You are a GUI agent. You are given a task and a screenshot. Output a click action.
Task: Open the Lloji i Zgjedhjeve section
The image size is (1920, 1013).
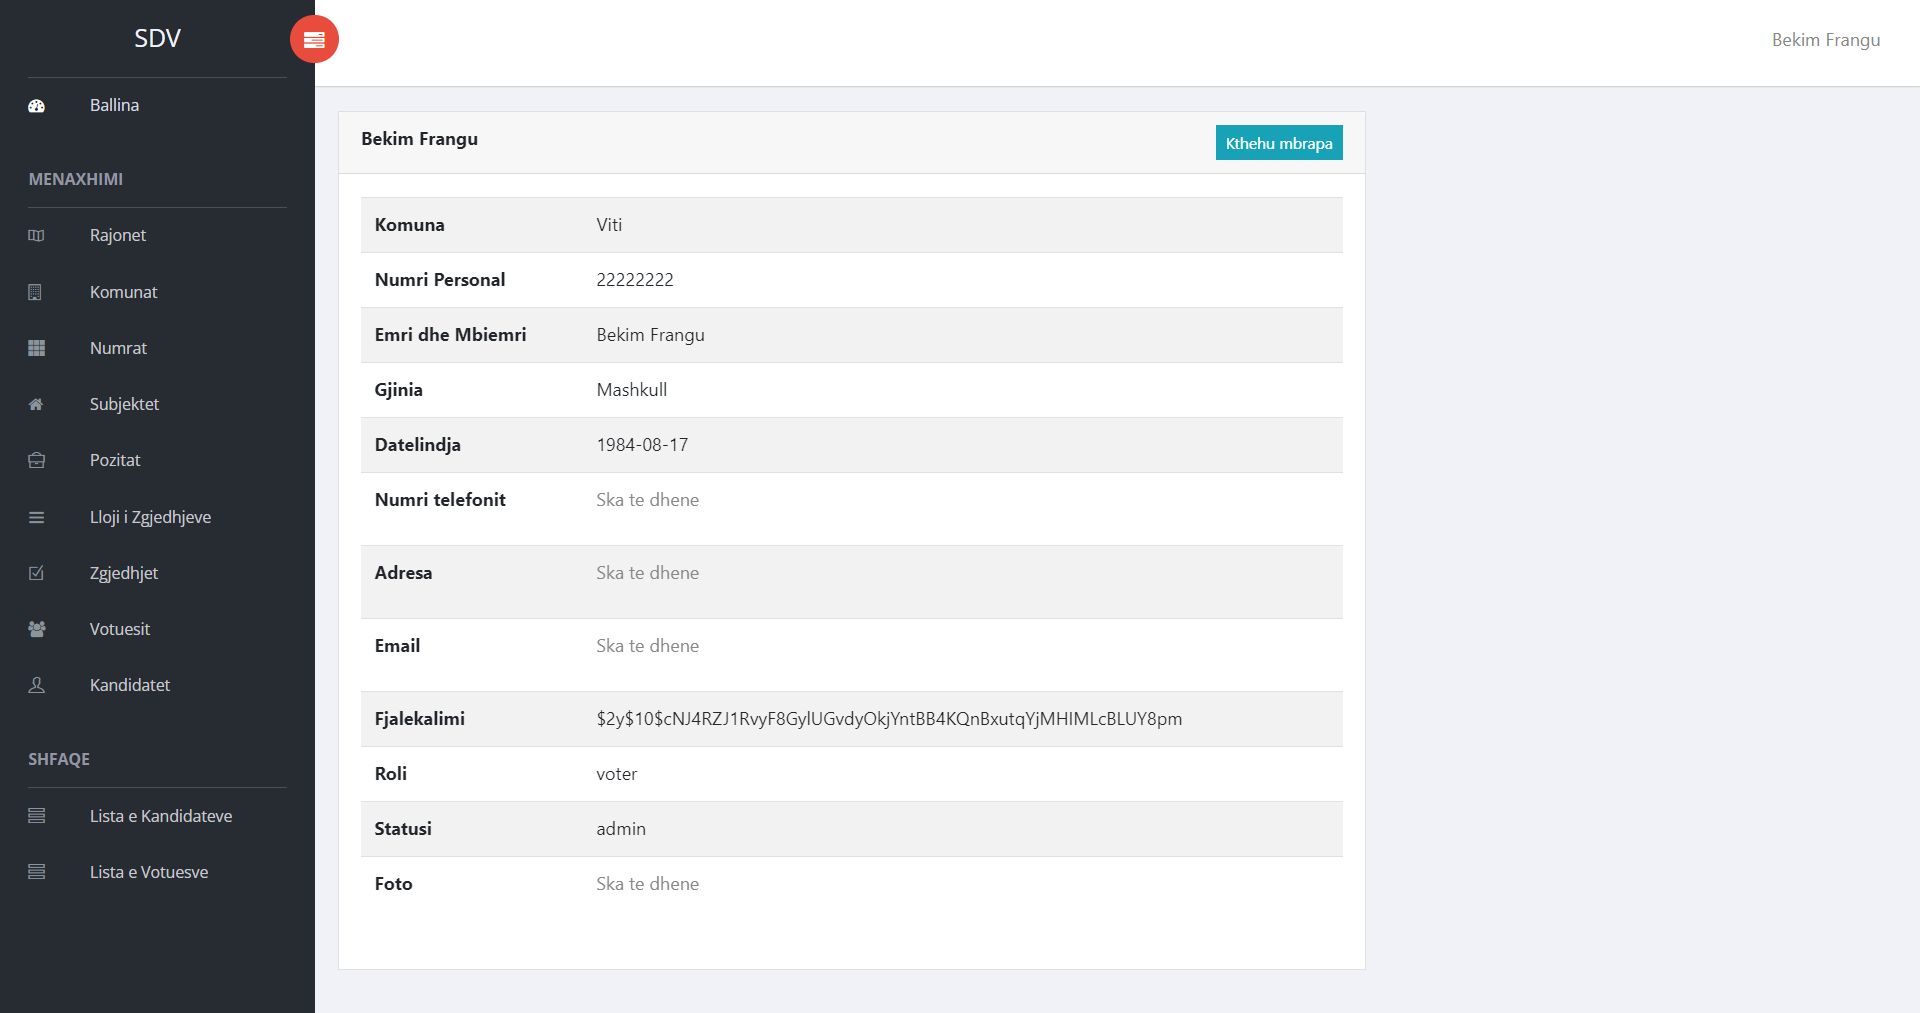(150, 517)
